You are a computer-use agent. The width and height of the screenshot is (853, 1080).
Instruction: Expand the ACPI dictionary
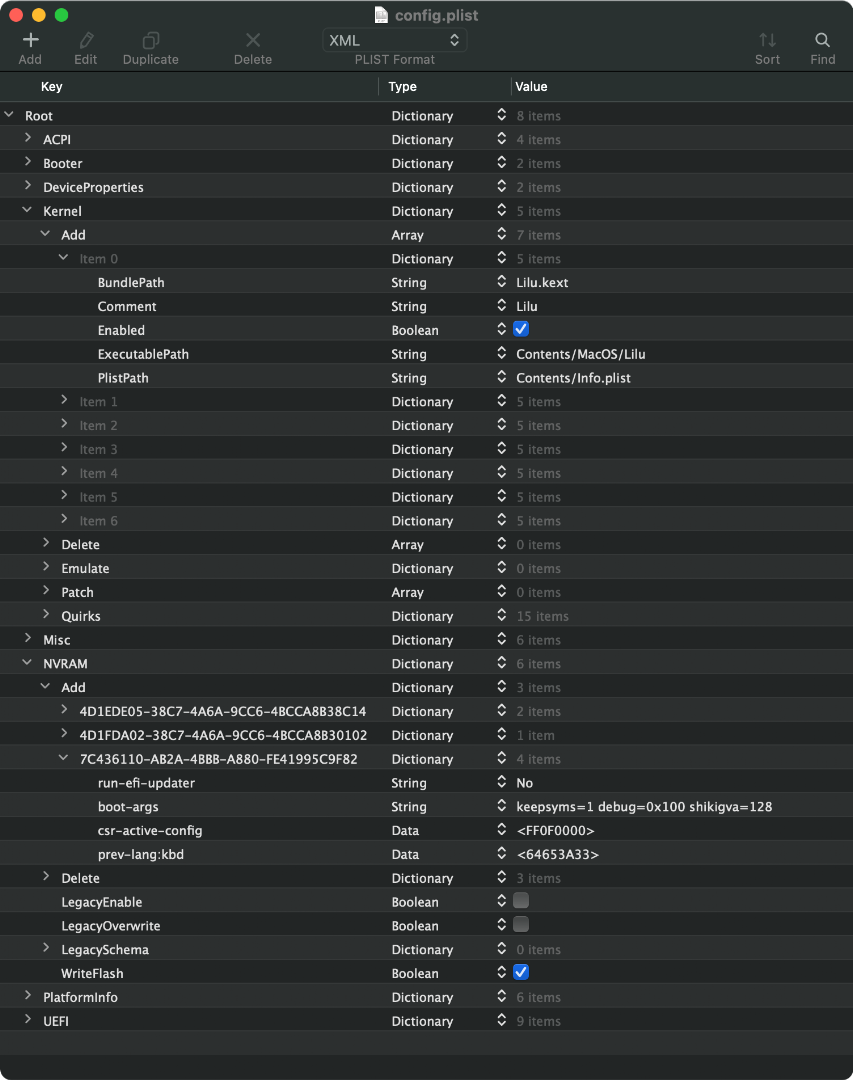28,139
